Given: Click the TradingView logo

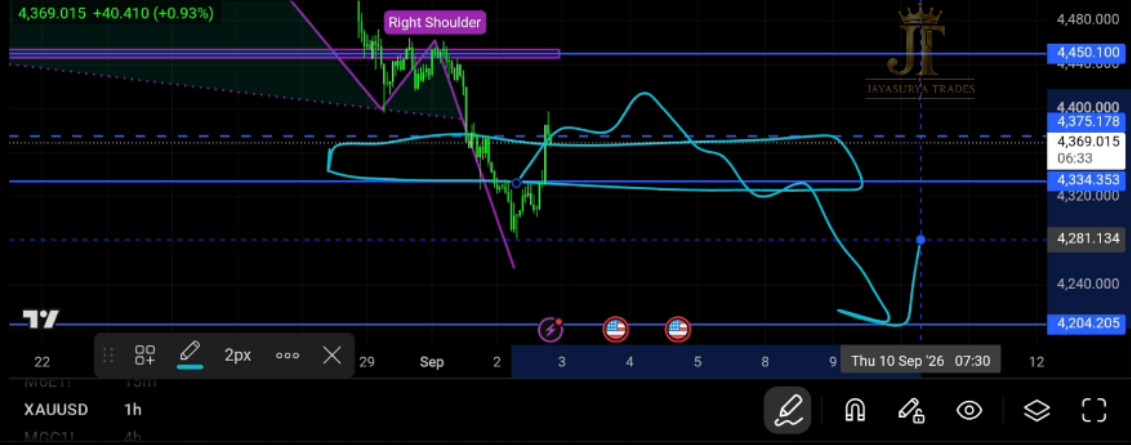Looking at the screenshot, I should coord(40,320).
